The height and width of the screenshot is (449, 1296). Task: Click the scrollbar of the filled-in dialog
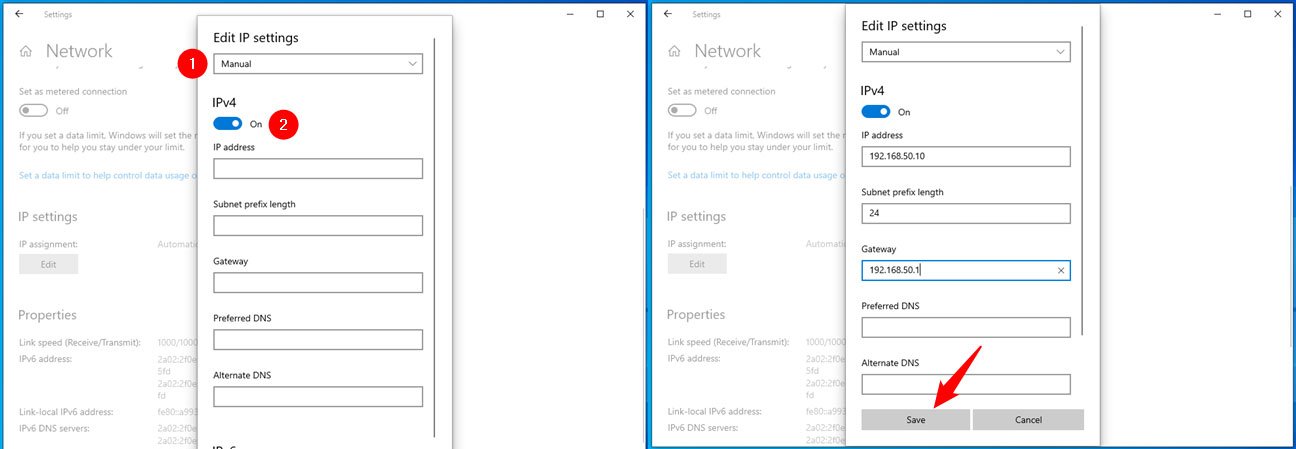[1083, 182]
